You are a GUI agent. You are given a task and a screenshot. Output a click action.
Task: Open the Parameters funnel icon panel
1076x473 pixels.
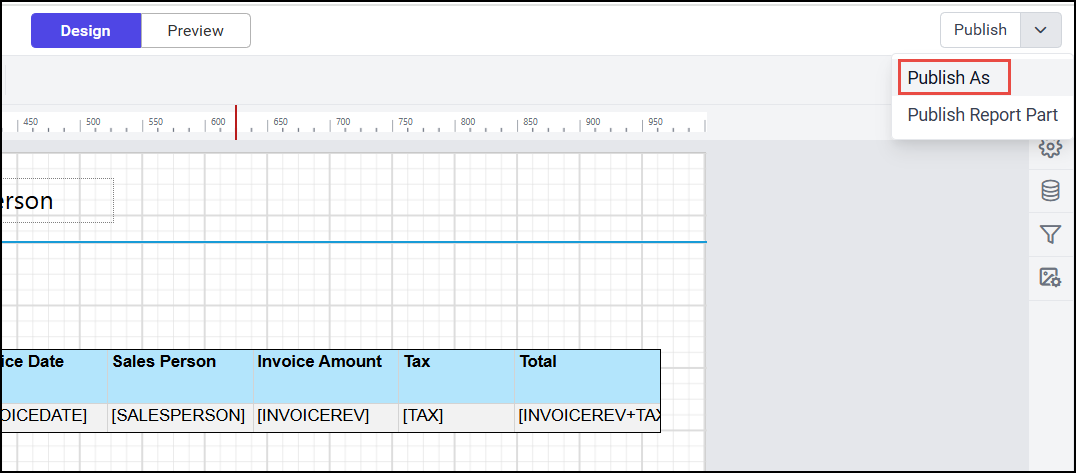tap(1049, 234)
